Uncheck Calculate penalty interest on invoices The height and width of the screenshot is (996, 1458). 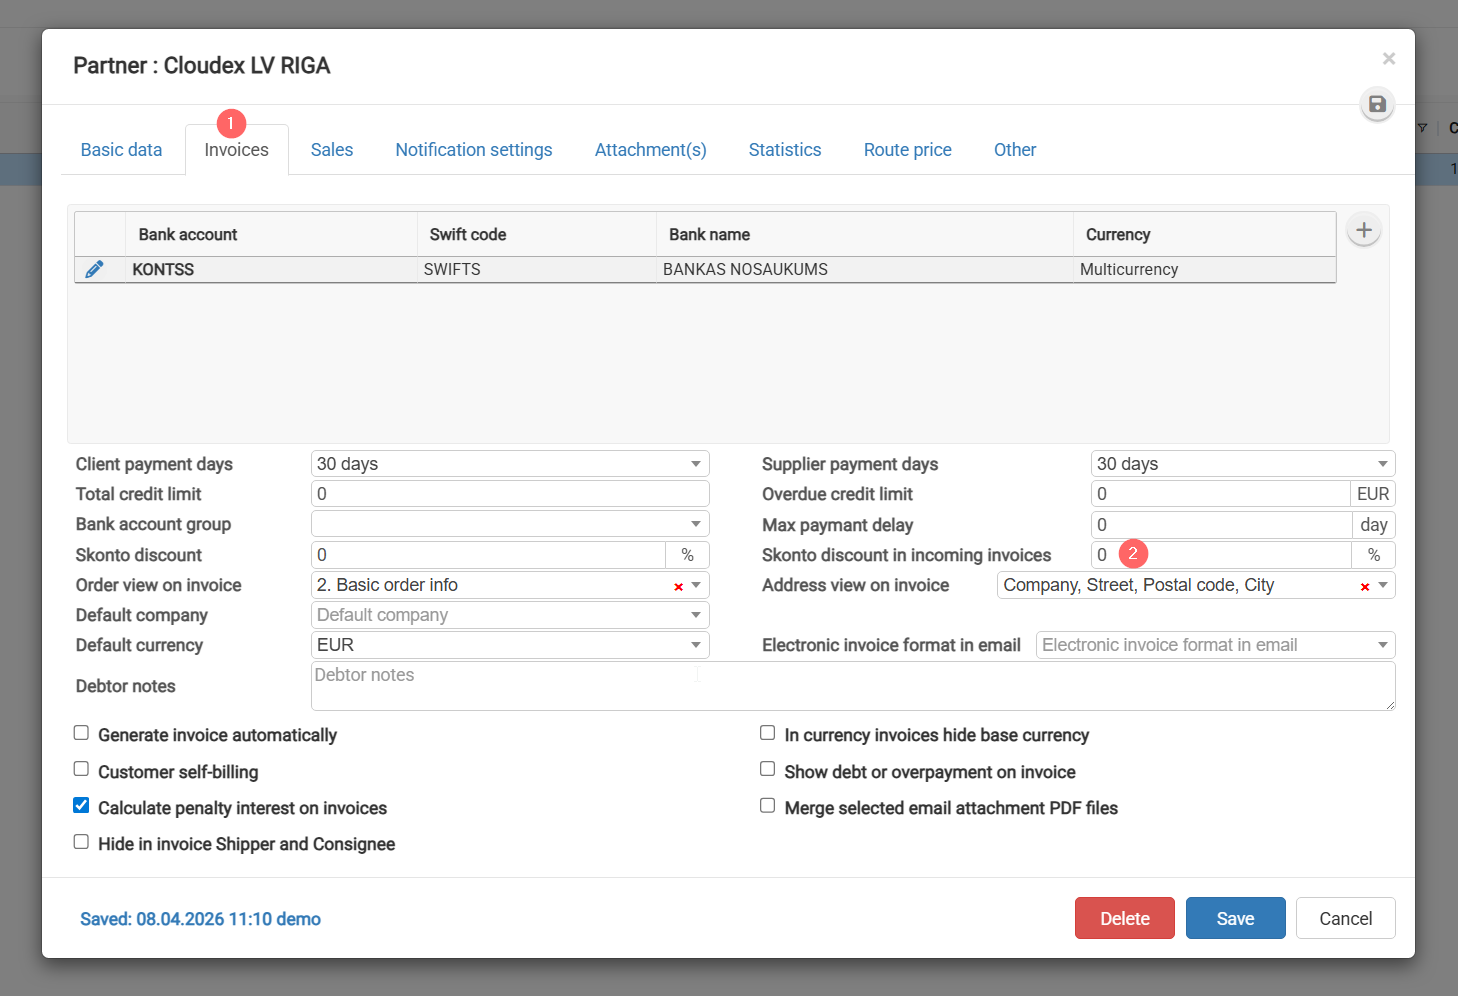pyautogui.click(x=81, y=805)
